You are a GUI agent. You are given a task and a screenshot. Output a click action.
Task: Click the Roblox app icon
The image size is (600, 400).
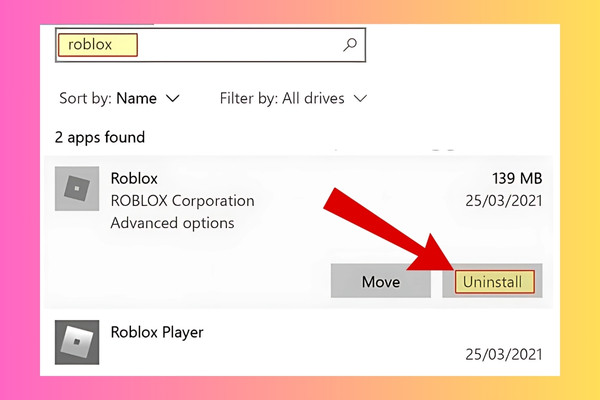click(77, 188)
